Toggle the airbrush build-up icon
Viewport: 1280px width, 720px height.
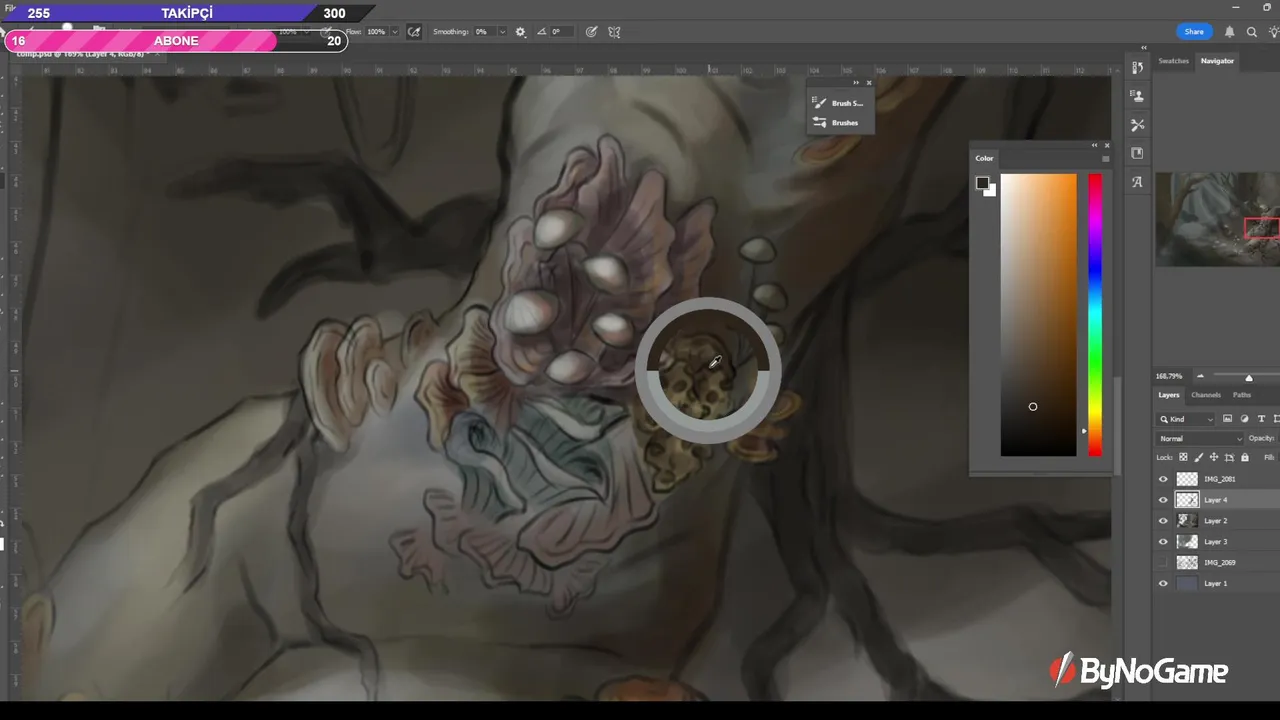[414, 32]
